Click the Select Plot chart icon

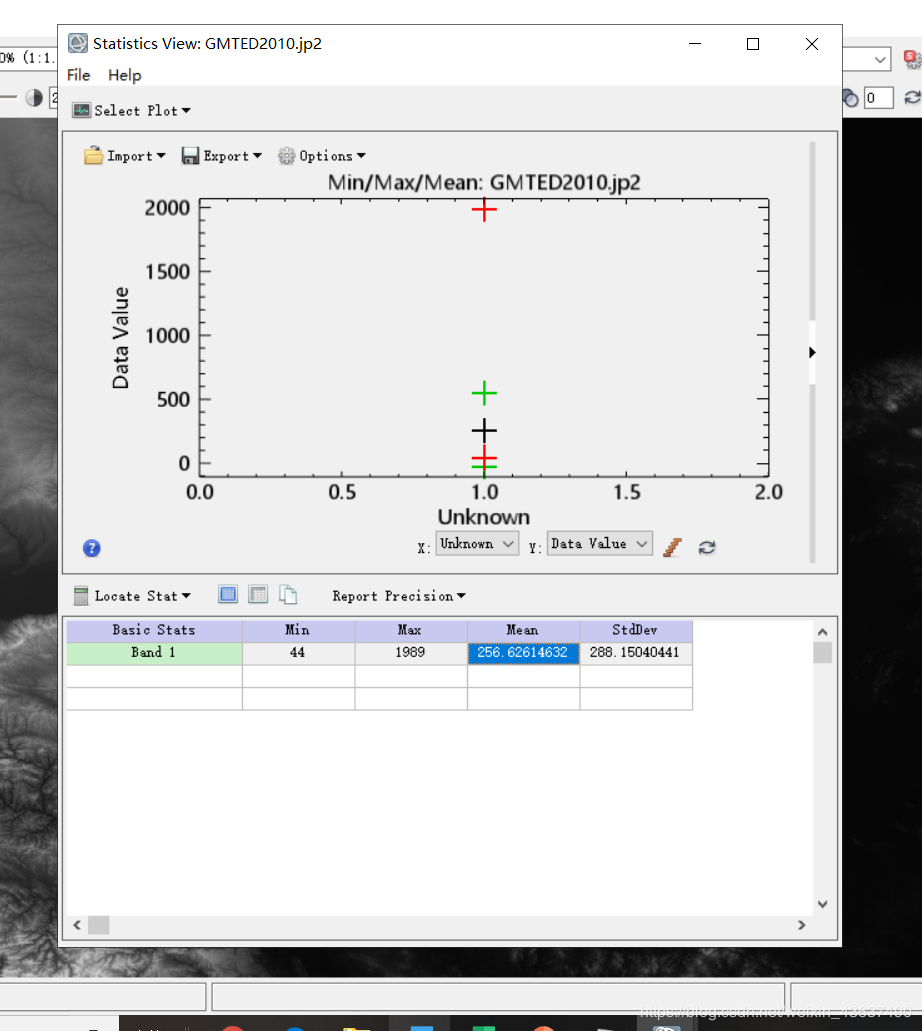(81, 111)
